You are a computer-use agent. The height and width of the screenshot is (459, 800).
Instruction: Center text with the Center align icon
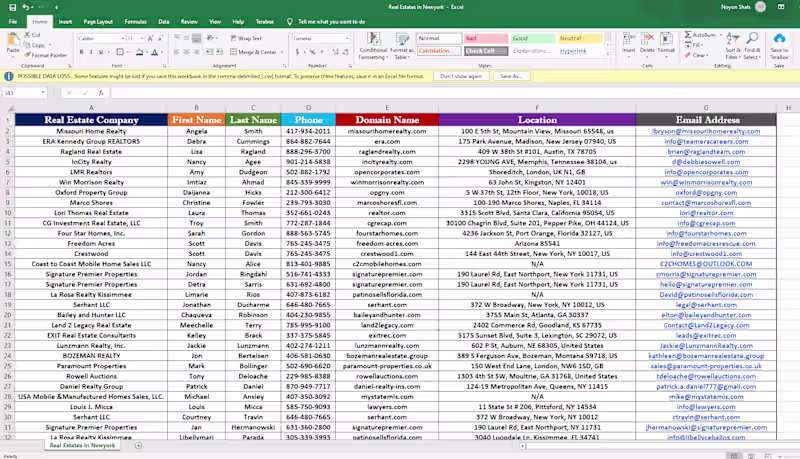[187, 52]
